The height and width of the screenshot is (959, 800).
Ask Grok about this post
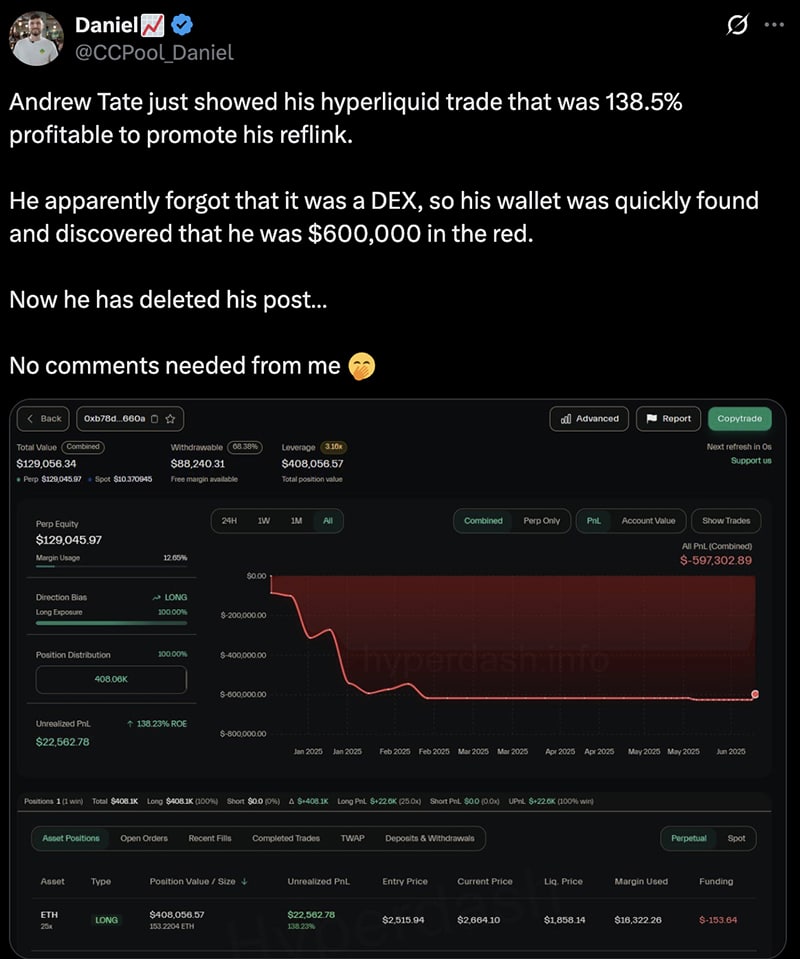(x=736, y=26)
